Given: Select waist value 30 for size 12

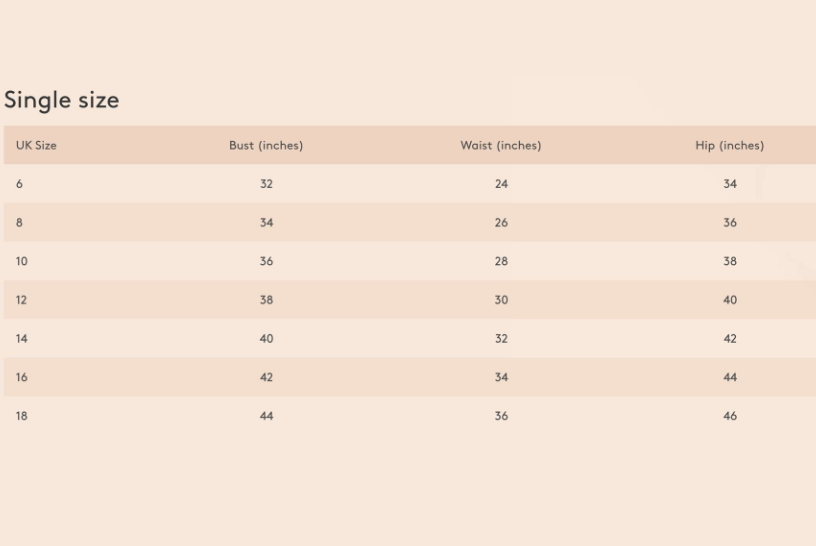Looking at the screenshot, I should click(x=501, y=300).
